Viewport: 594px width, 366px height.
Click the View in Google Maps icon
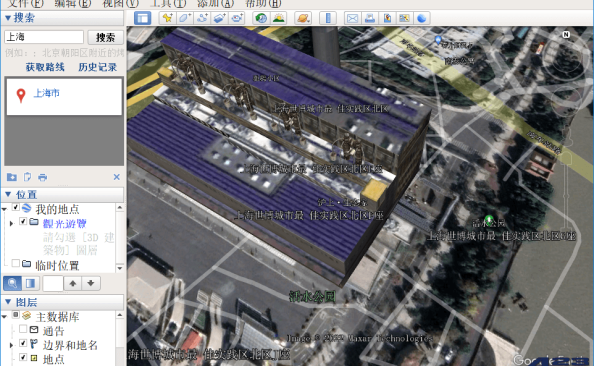(x=404, y=18)
